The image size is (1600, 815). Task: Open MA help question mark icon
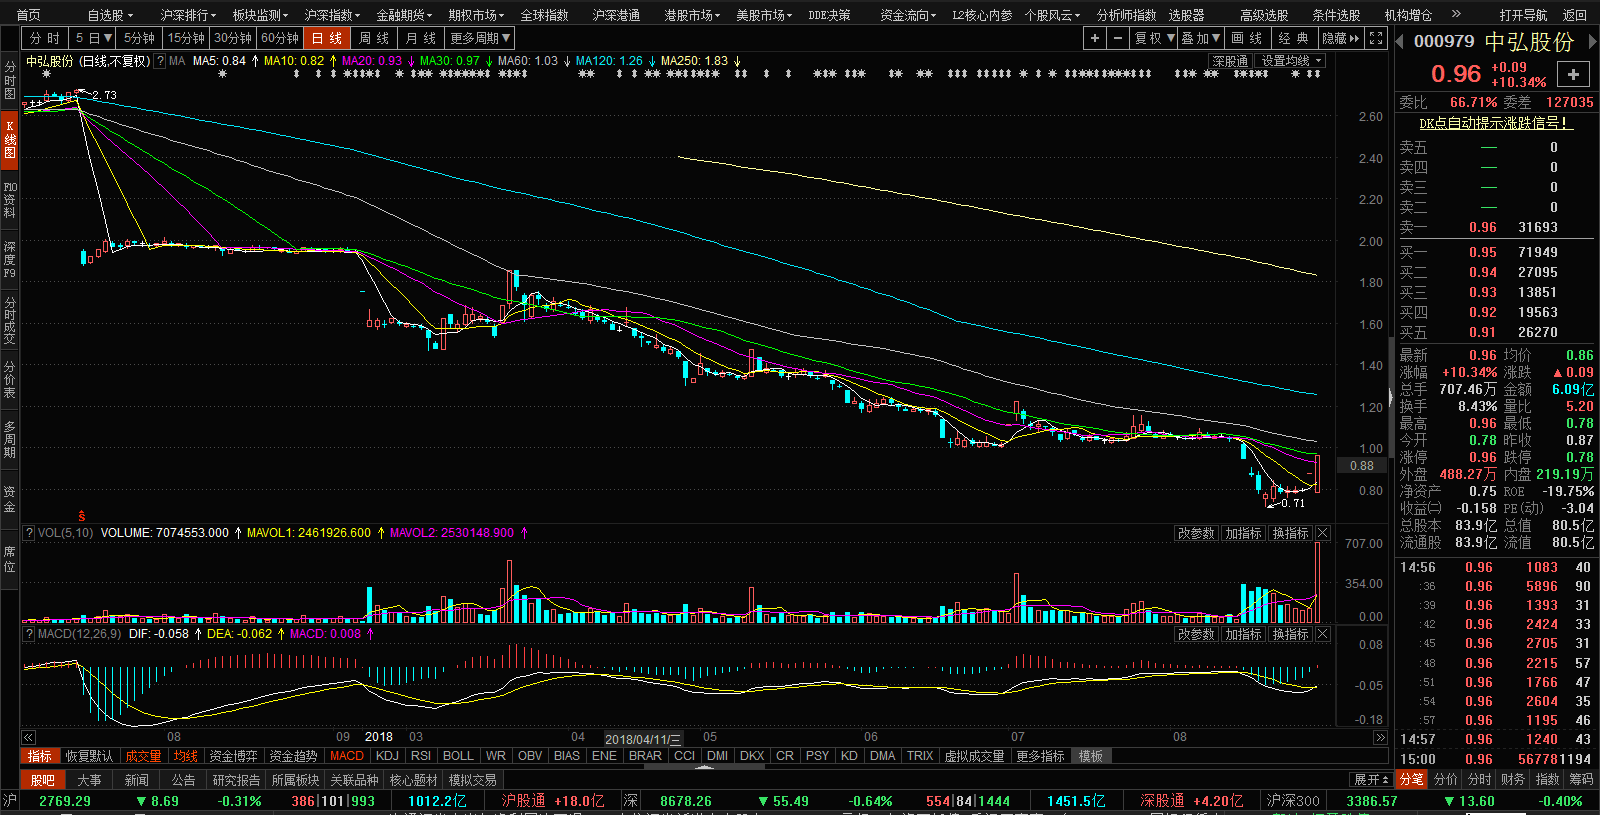[160, 61]
